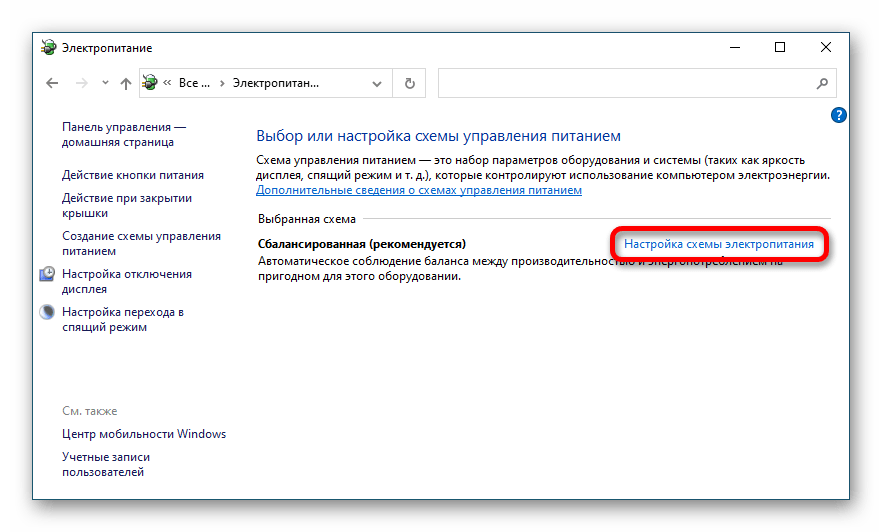882x532 pixels.
Task: Click the Up directory arrow
Action: [x=125, y=84]
